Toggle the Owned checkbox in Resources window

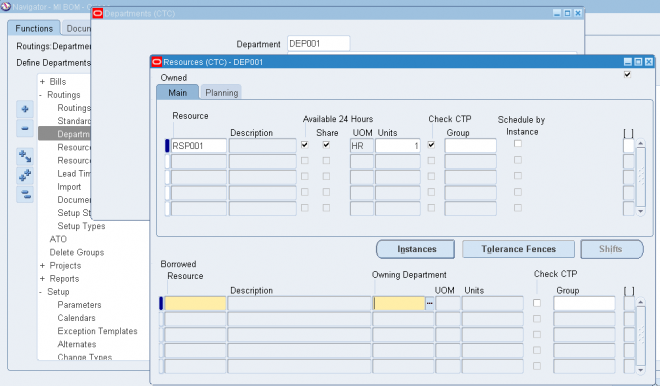tap(627, 75)
